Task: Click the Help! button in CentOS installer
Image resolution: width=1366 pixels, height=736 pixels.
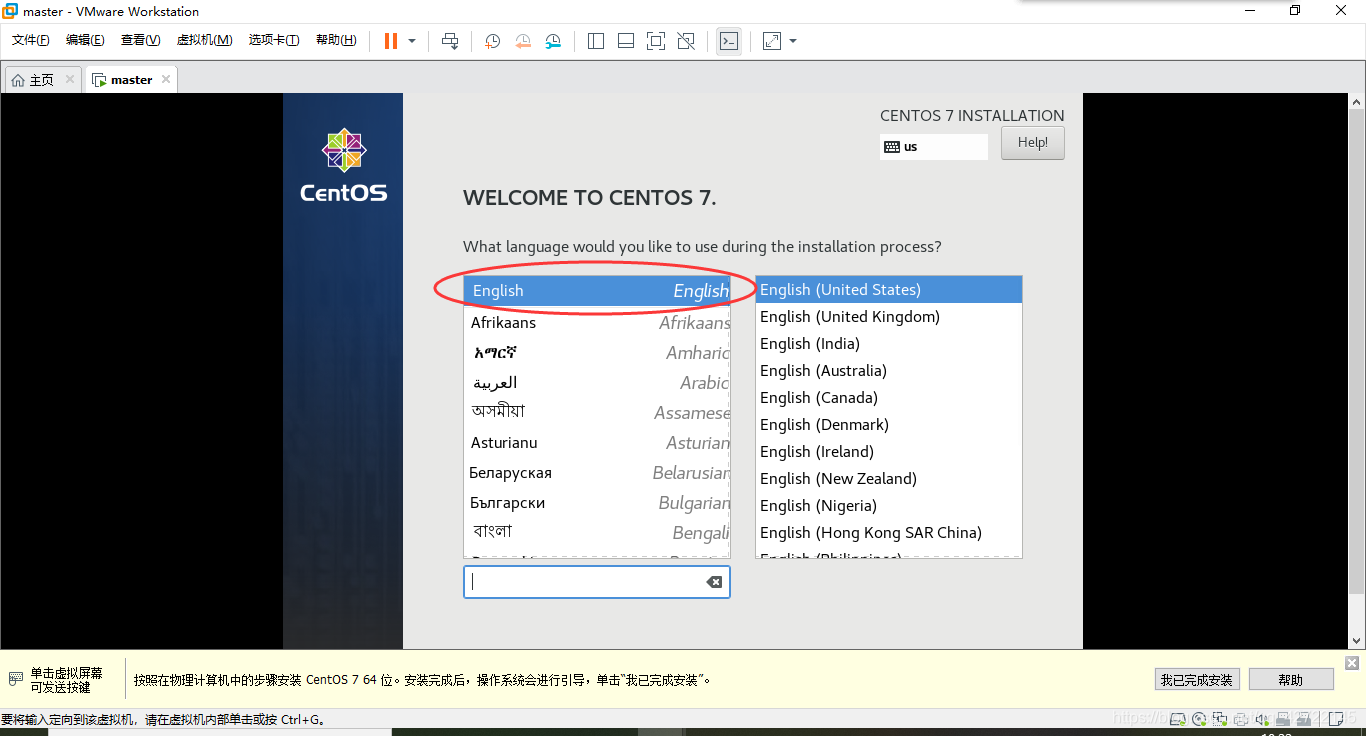Action: tap(1033, 142)
